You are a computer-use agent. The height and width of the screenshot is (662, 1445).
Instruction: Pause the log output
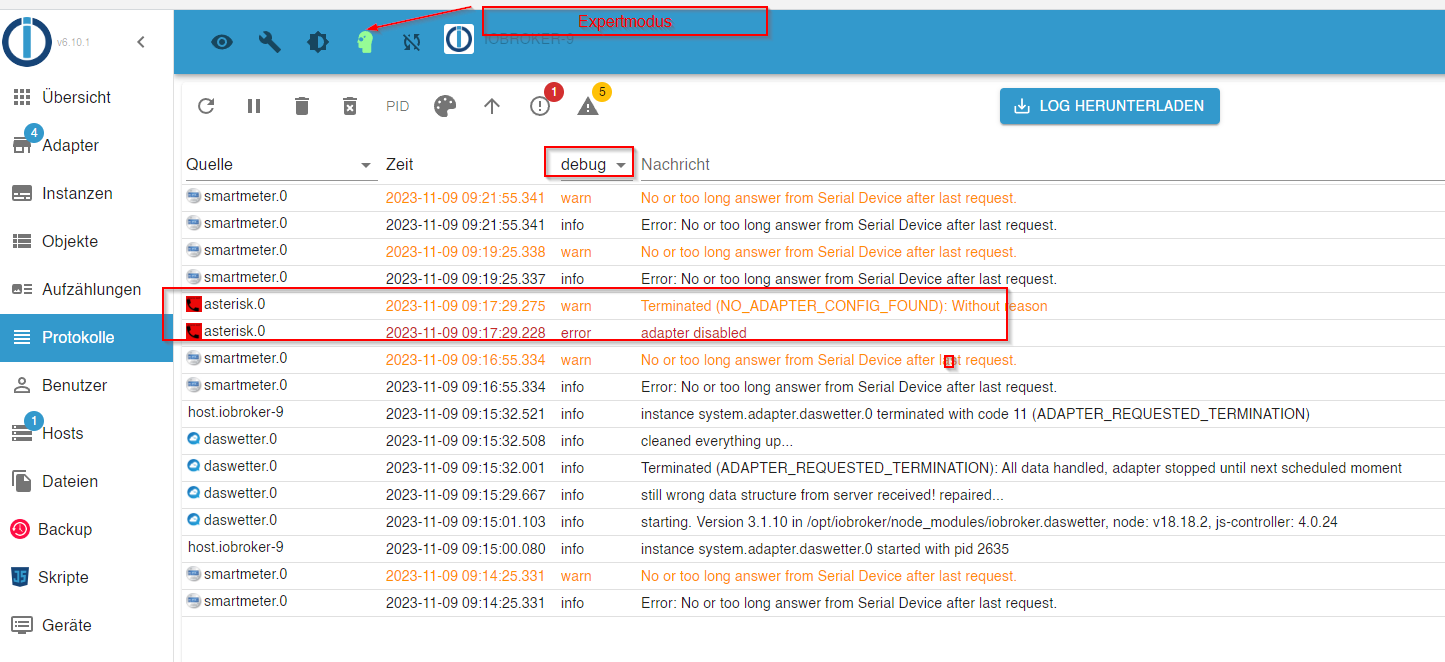[254, 106]
